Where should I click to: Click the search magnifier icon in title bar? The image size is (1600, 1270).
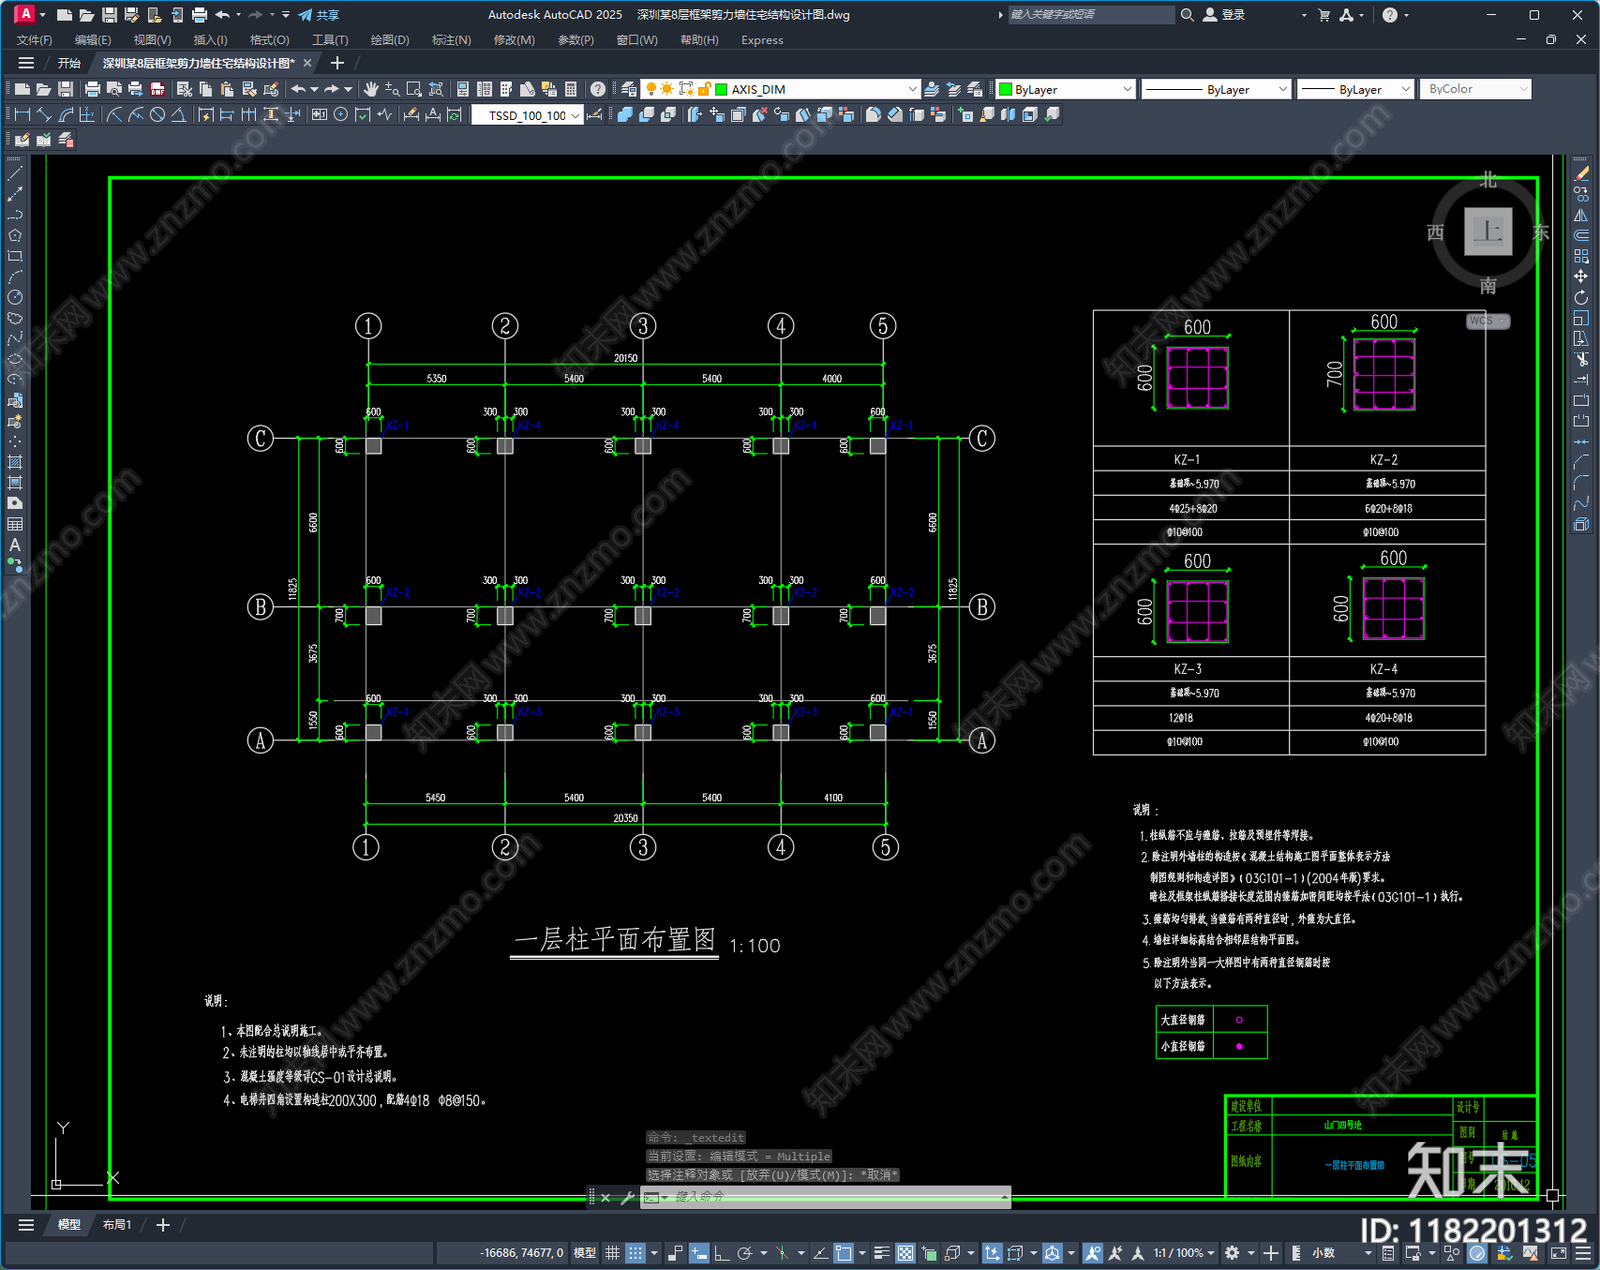point(1187,15)
